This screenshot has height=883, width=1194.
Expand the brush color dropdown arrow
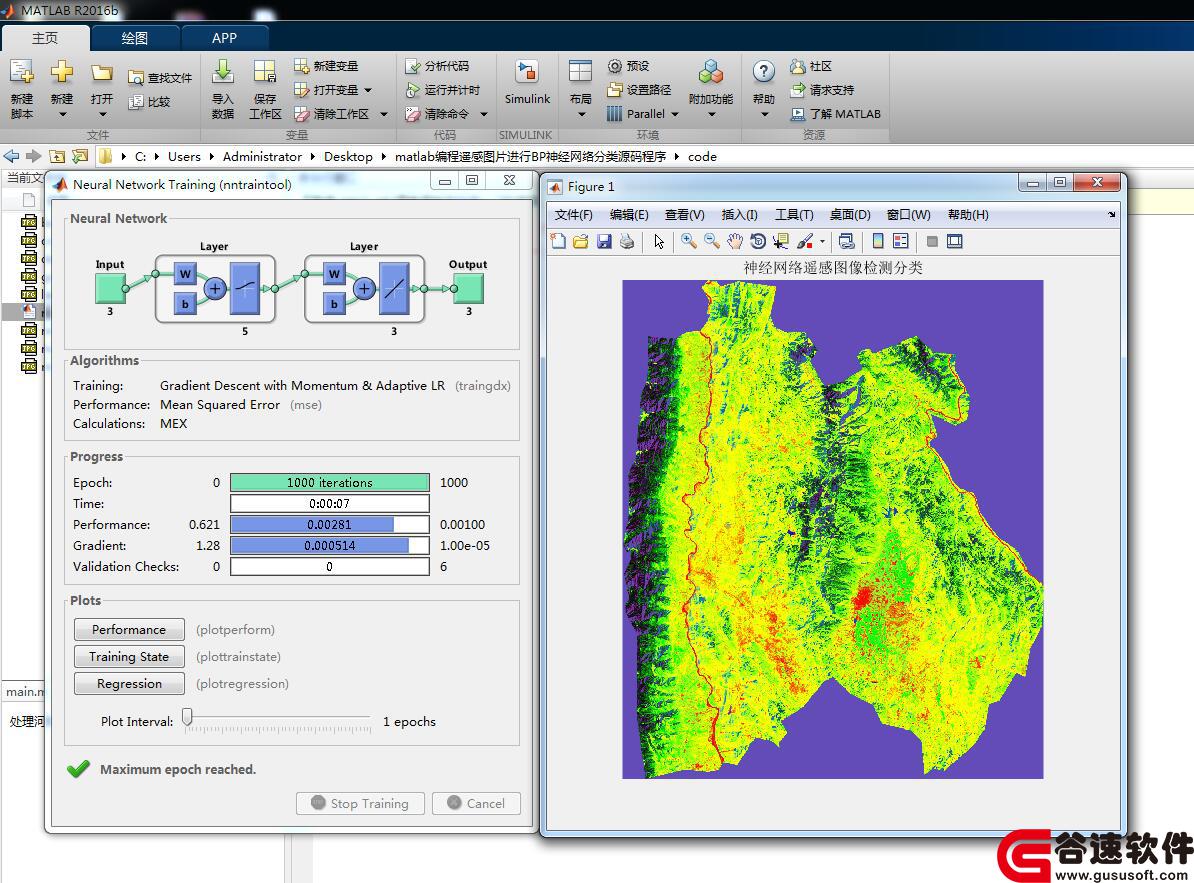(x=822, y=241)
